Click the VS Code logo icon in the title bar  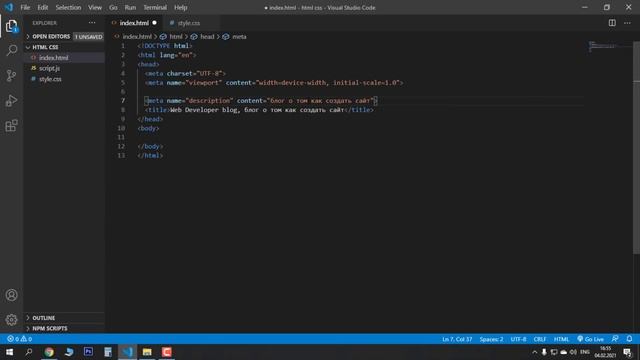(x=9, y=7)
